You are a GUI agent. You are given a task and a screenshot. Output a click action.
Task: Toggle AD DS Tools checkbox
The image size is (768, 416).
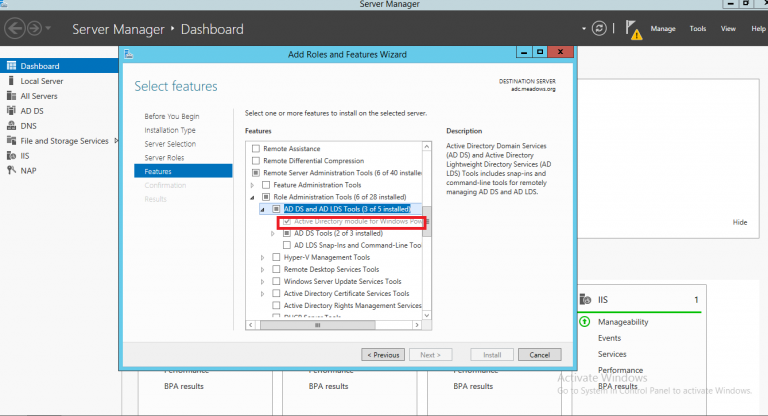287,233
